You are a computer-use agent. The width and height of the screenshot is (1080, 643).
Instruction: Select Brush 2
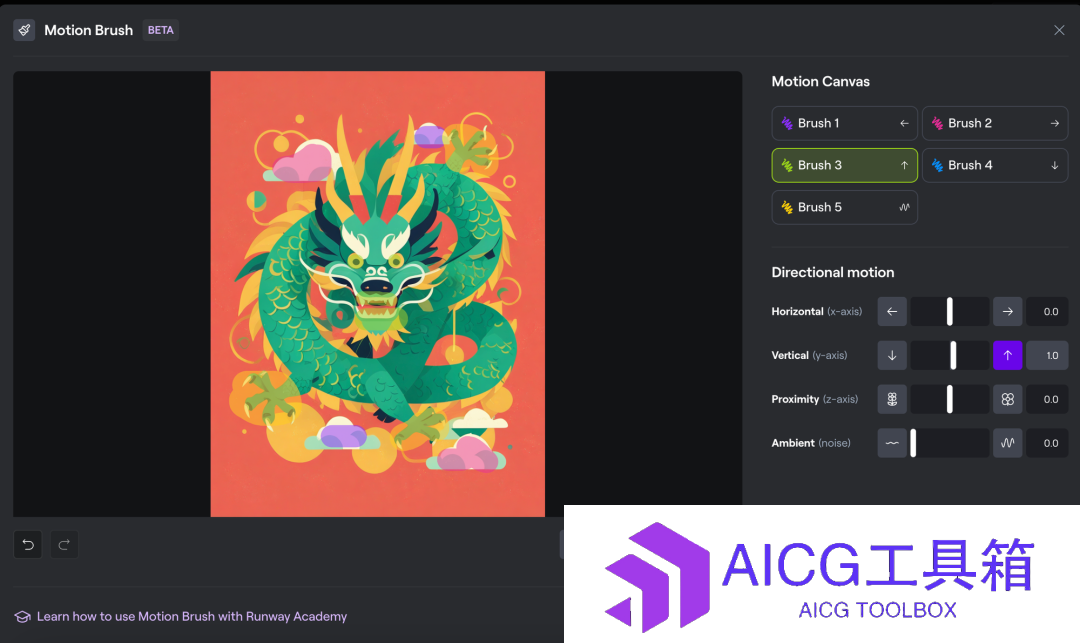pos(995,123)
